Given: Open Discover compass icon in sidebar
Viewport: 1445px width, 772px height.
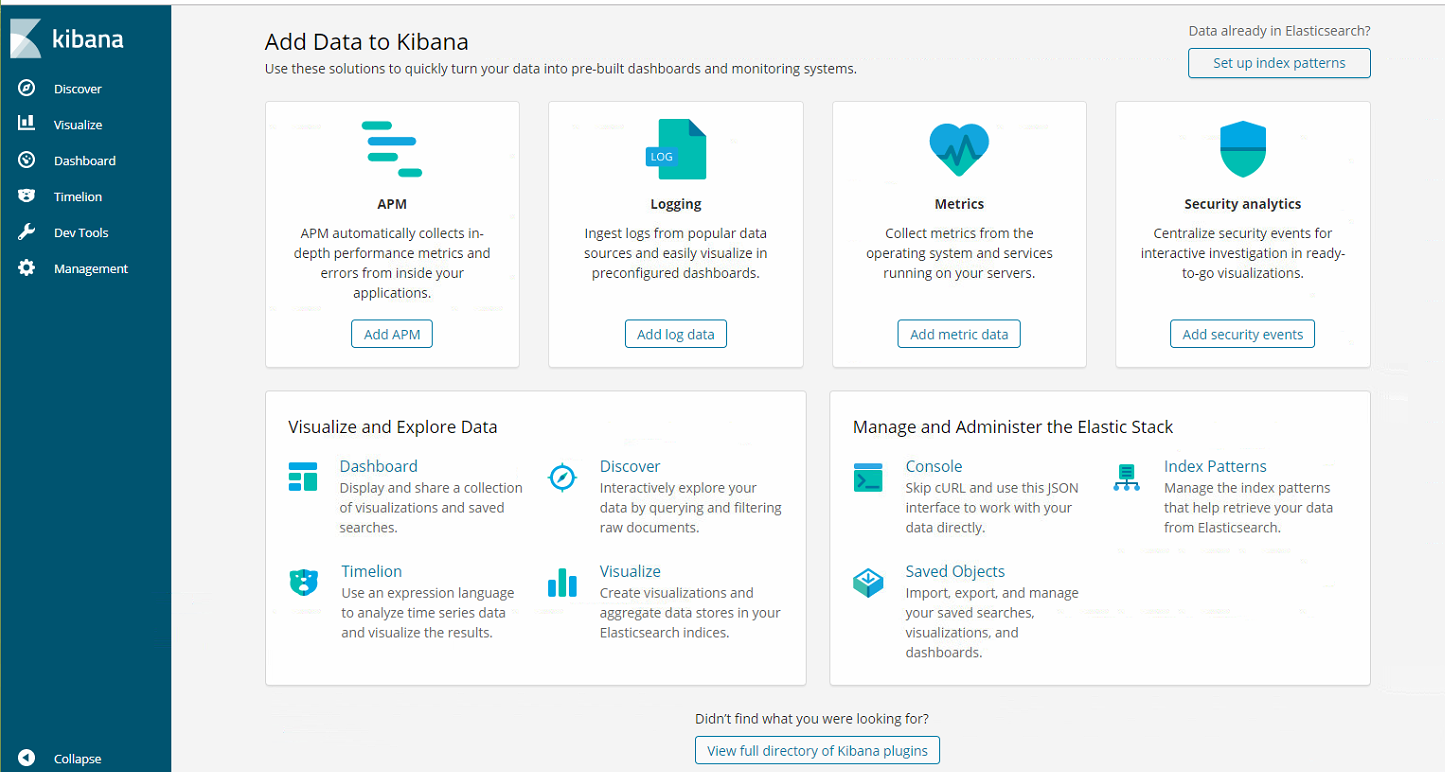Looking at the screenshot, I should pos(27,88).
